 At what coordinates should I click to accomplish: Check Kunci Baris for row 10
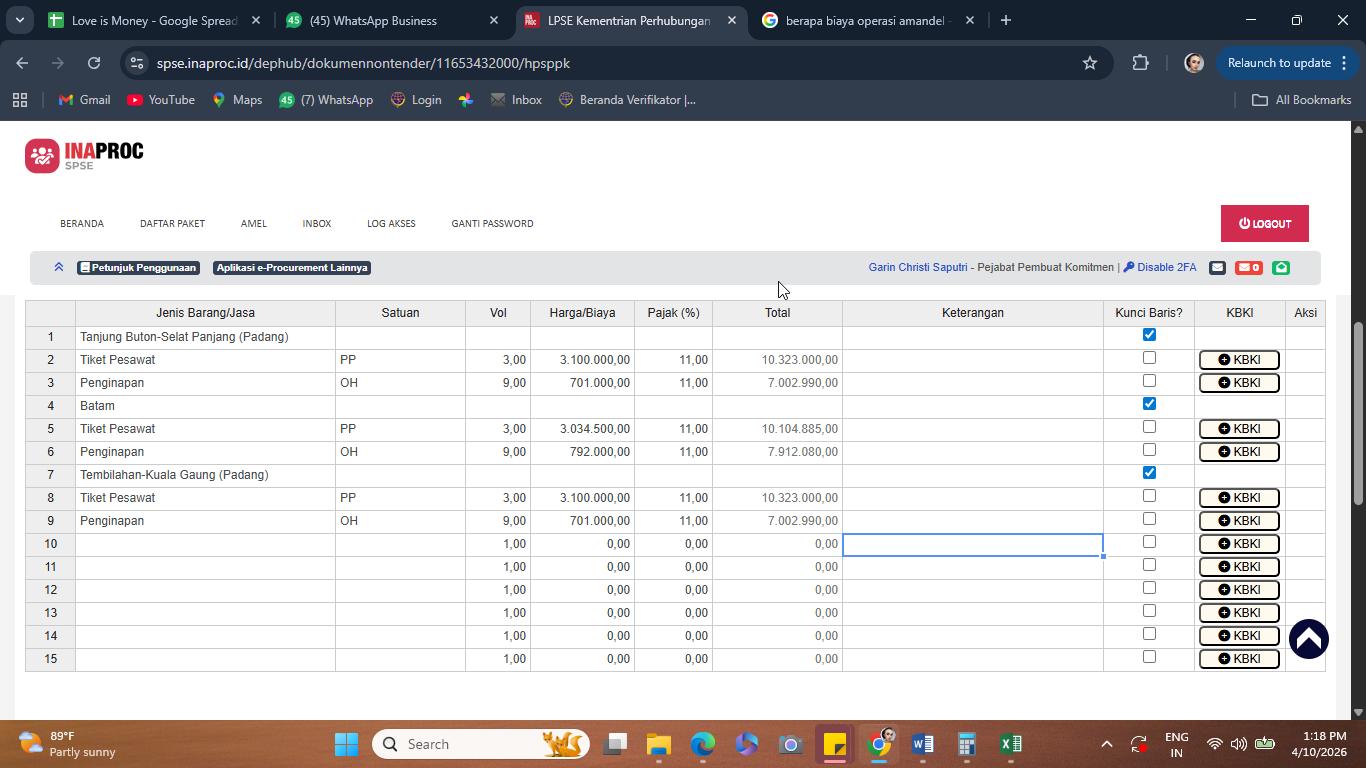(x=1149, y=542)
